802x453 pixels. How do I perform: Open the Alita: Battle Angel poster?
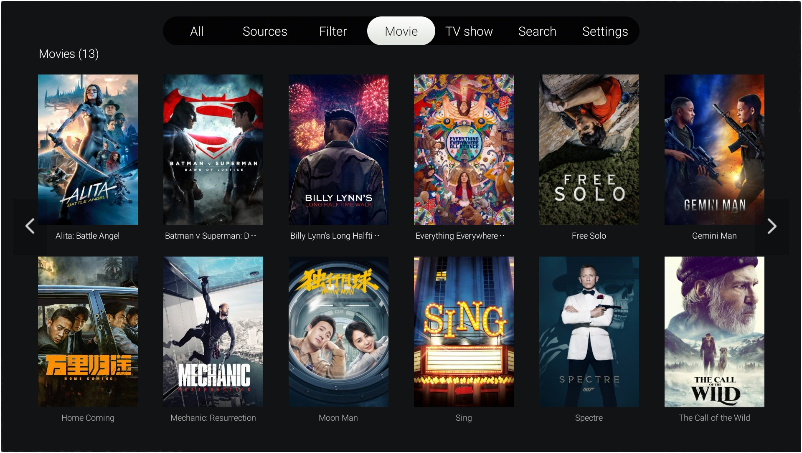point(88,149)
